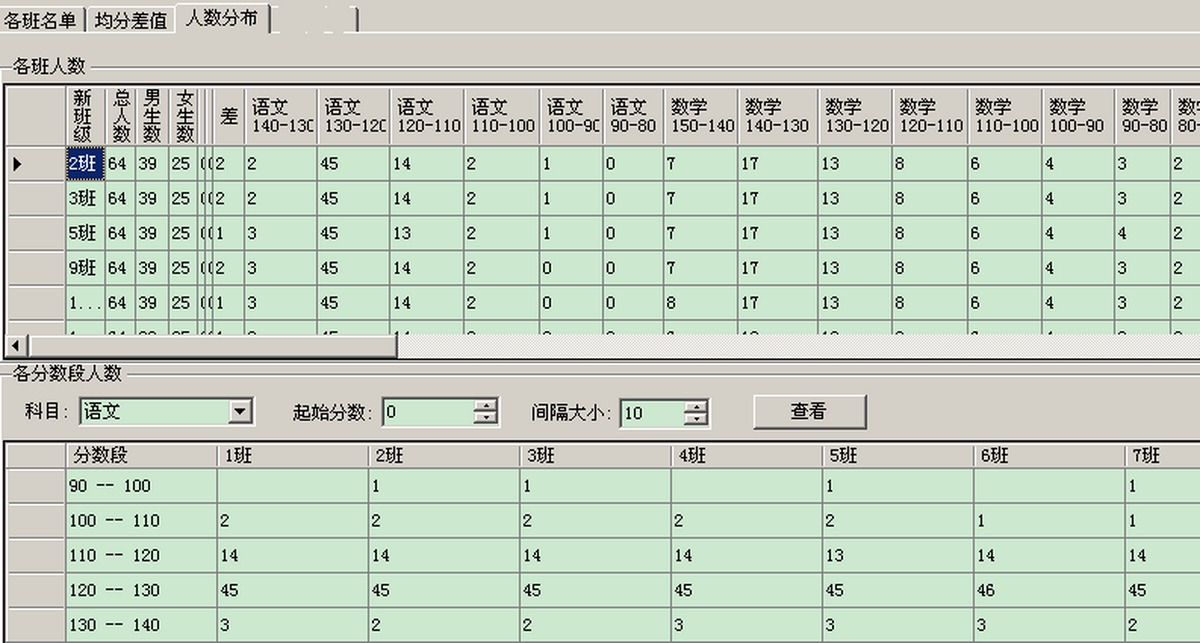1200x643 pixels.
Task: Increase 间隔大小 with the up arrow
Action: coord(697,405)
